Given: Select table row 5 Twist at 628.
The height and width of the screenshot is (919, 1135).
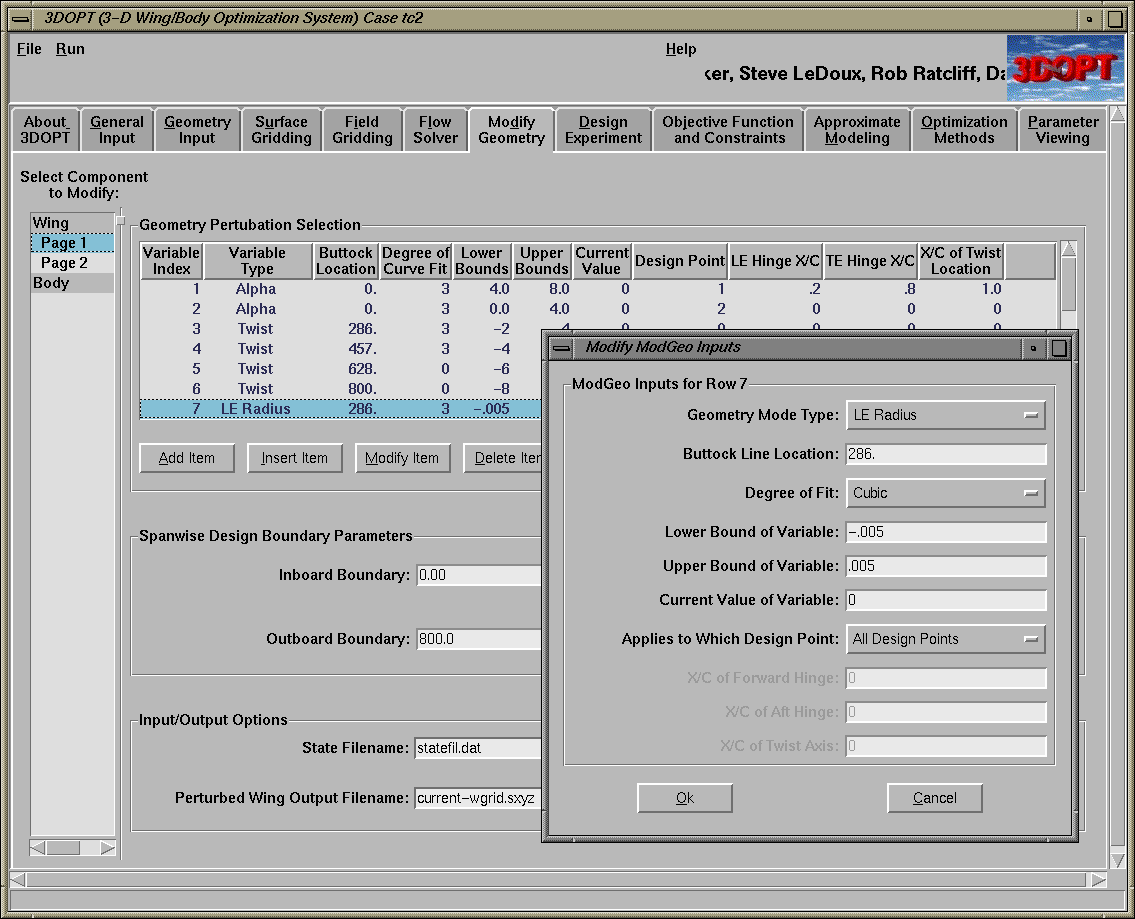Looking at the screenshot, I should tap(340, 369).
